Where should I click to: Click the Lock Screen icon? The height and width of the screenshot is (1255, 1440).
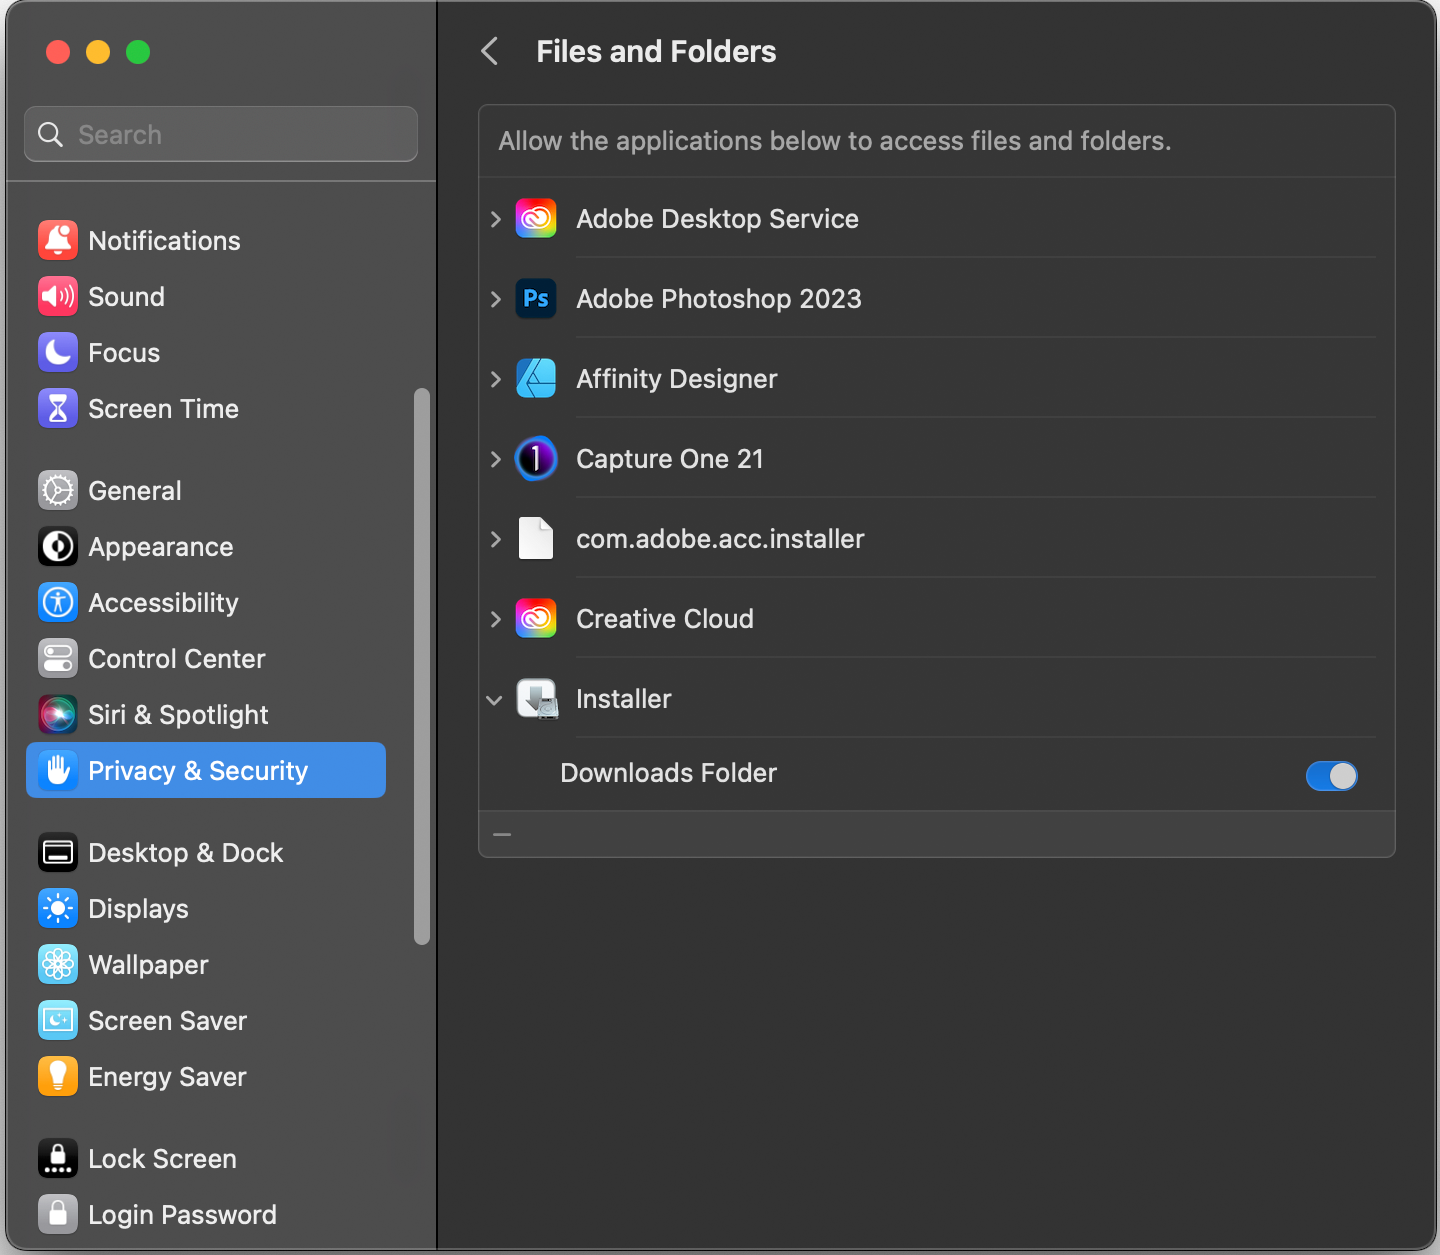click(58, 1158)
